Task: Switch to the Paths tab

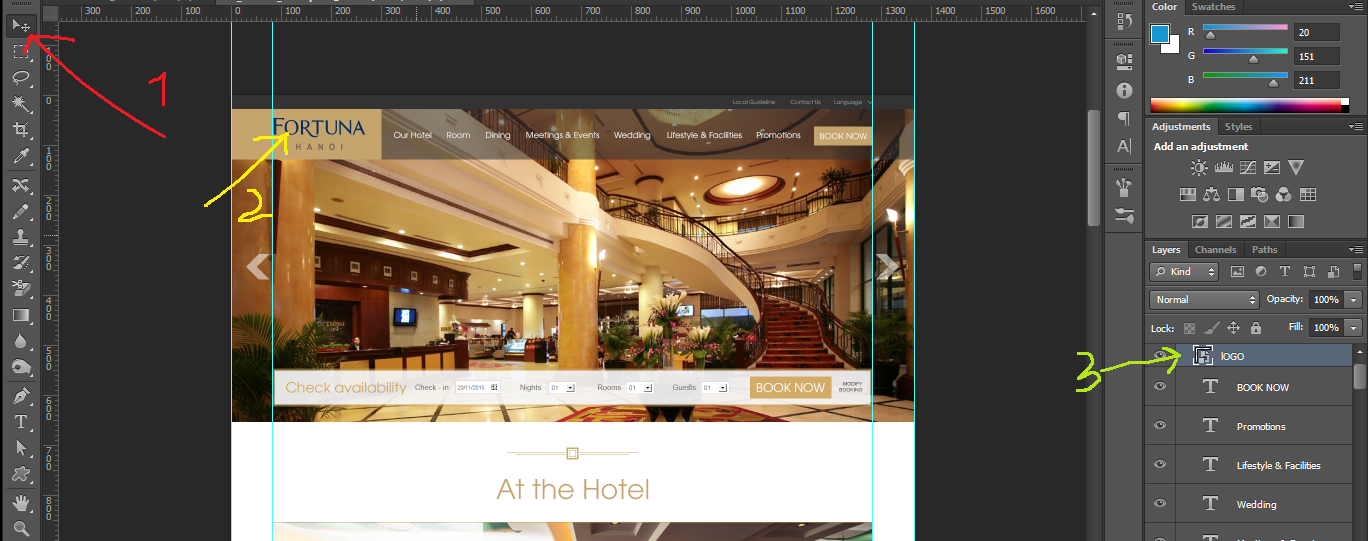Action: point(1264,250)
